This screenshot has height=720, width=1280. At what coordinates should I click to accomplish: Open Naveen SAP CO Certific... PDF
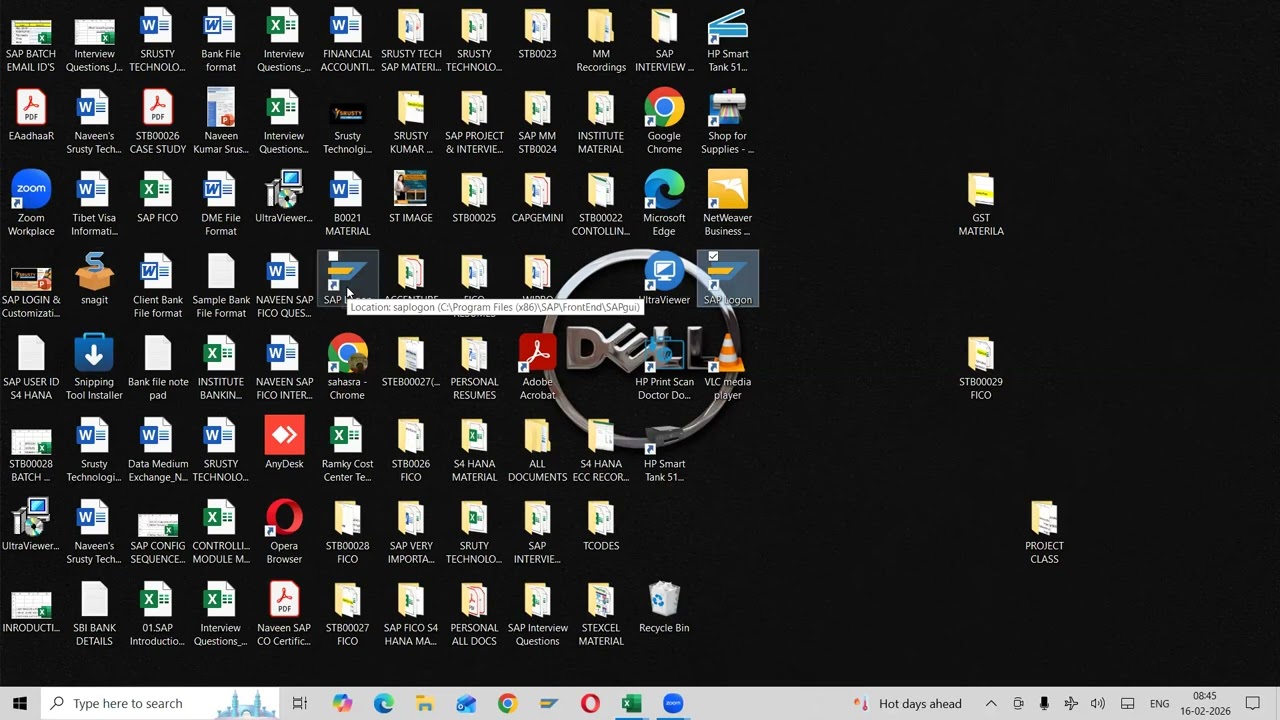point(284,614)
